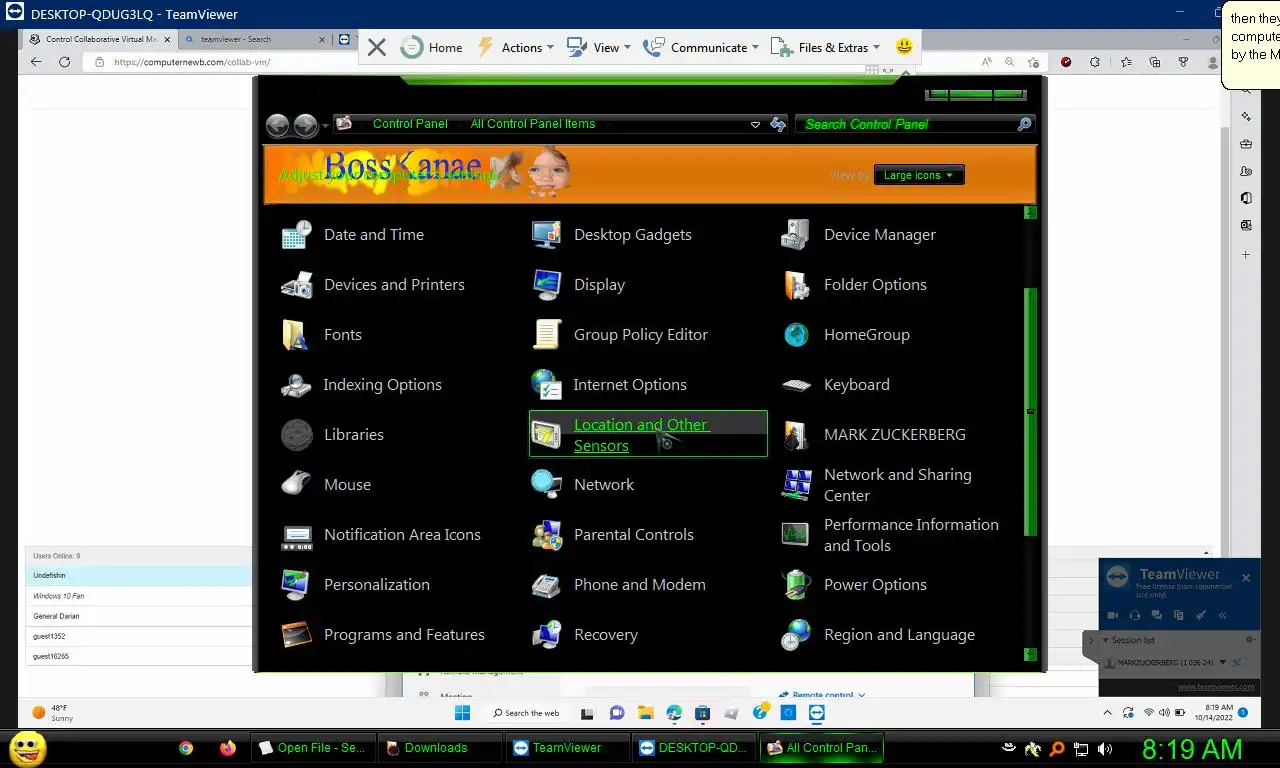Launch Group Policy Editor
Viewport: 1280px width, 768px height.
[x=619, y=335]
